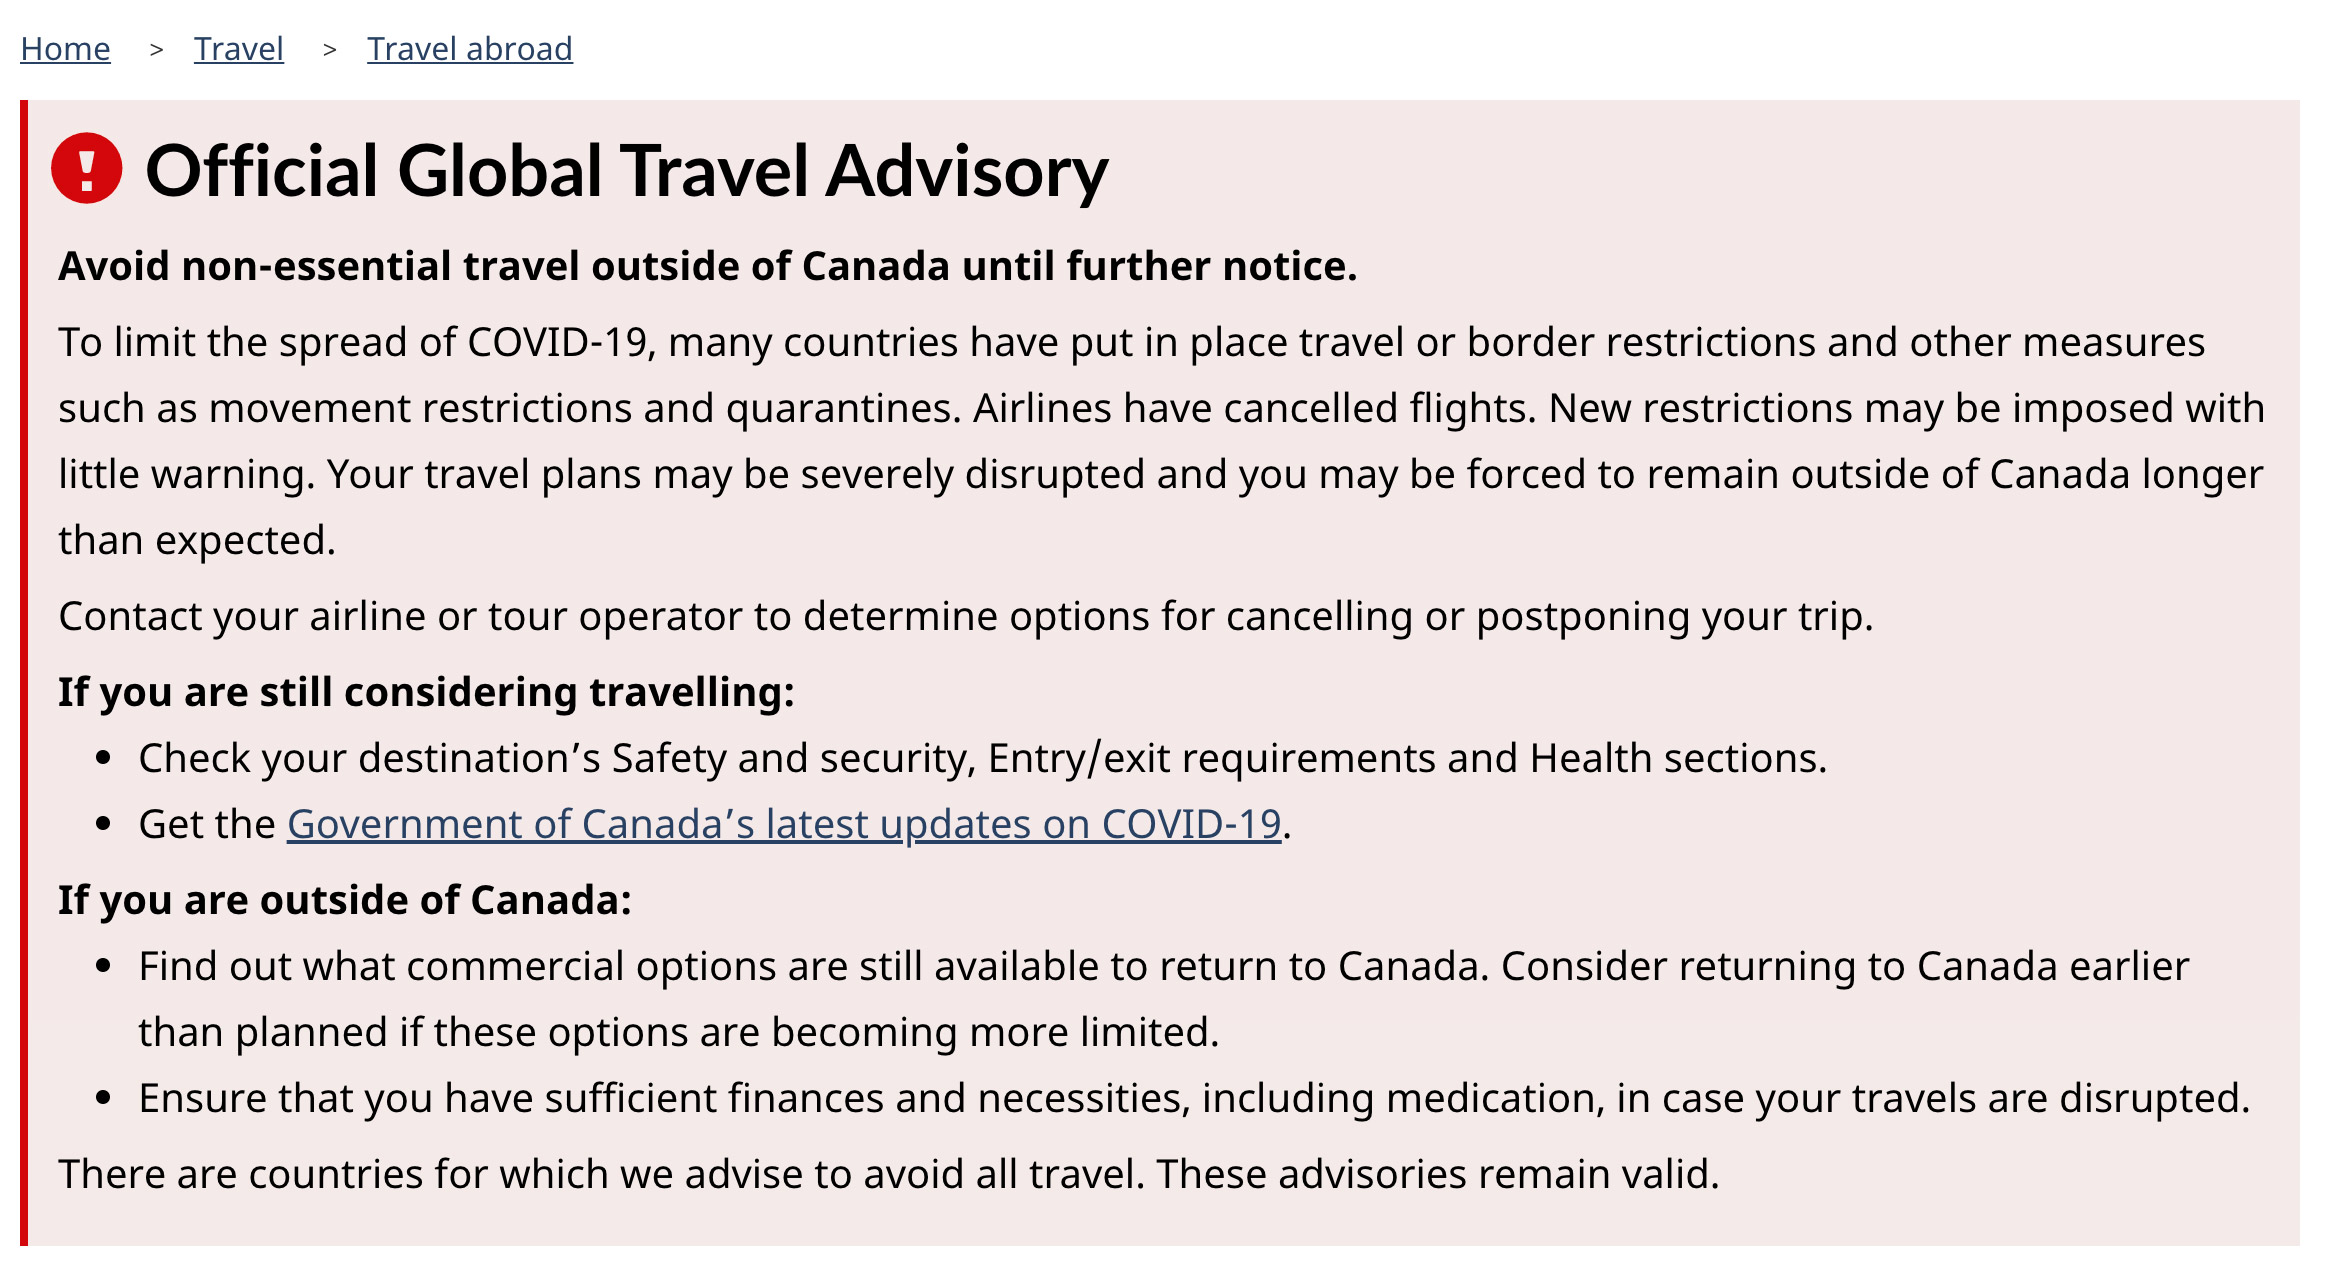Screen dimensions: 2326x1262
Task: Click the Check your destination's Safety and security bullet
Action: click(983, 758)
